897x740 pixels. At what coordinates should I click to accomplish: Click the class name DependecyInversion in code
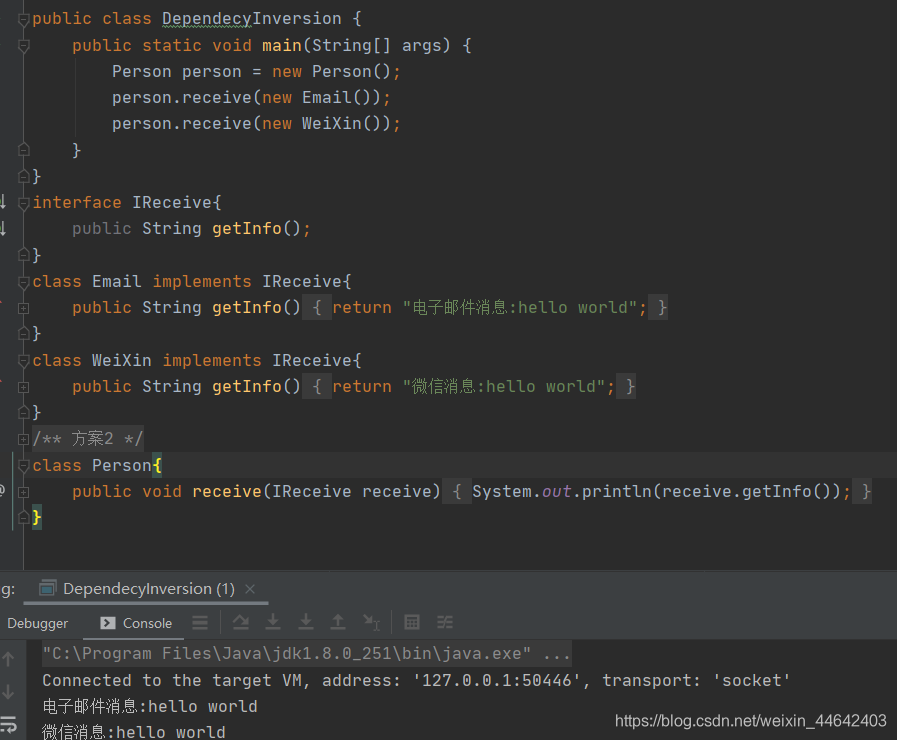[252, 19]
